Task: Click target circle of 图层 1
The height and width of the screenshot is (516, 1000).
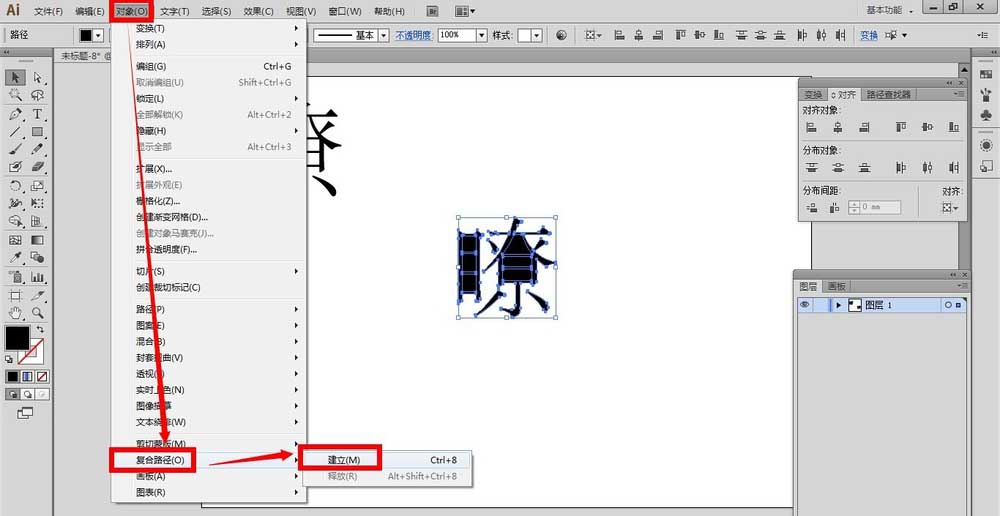Action: (x=948, y=306)
